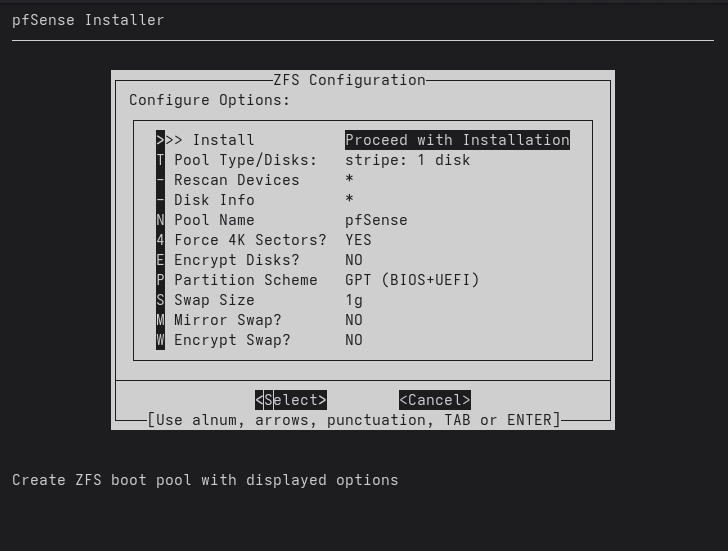Click the 'M' hotkey for Mirror Swap
The width and height of the screenshot is (728, 551).
pyautogui.click(x=160, y=319)
